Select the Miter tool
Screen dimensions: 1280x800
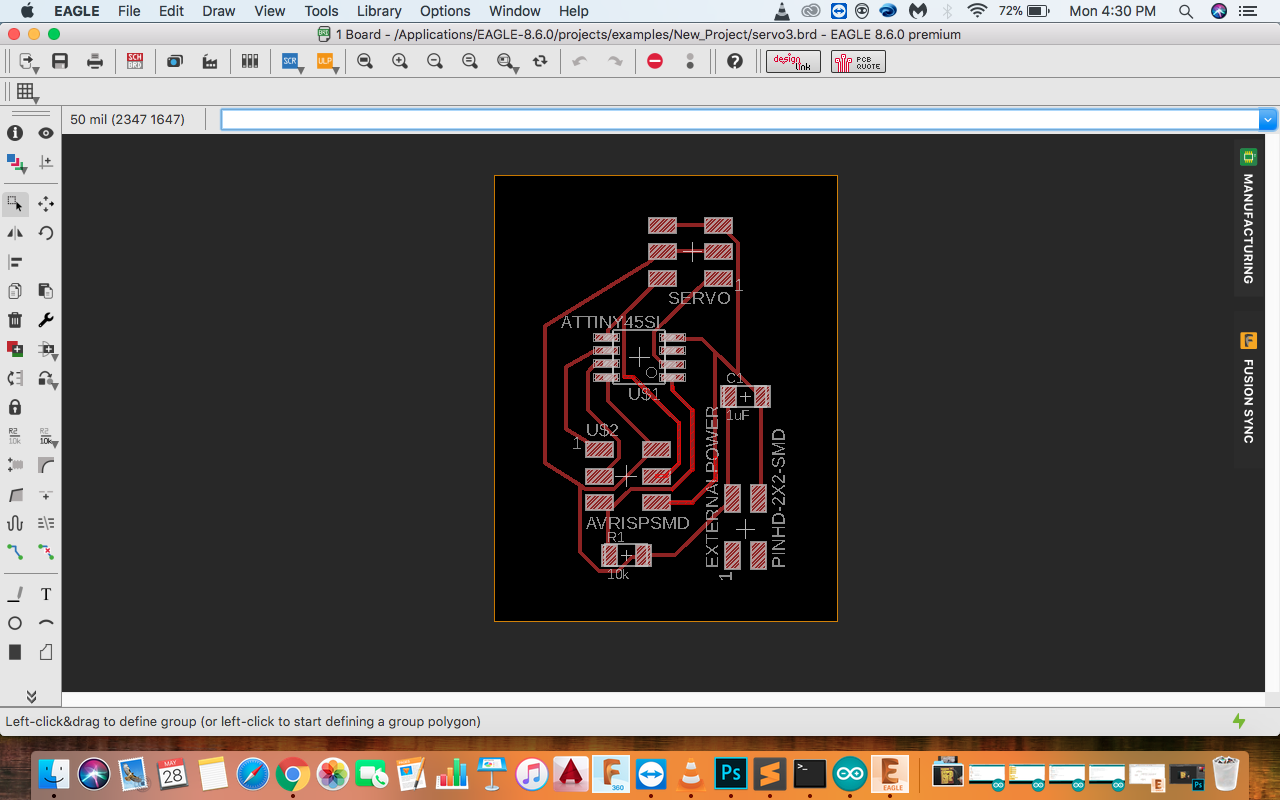pyautogui.click(x=46, y=465)
